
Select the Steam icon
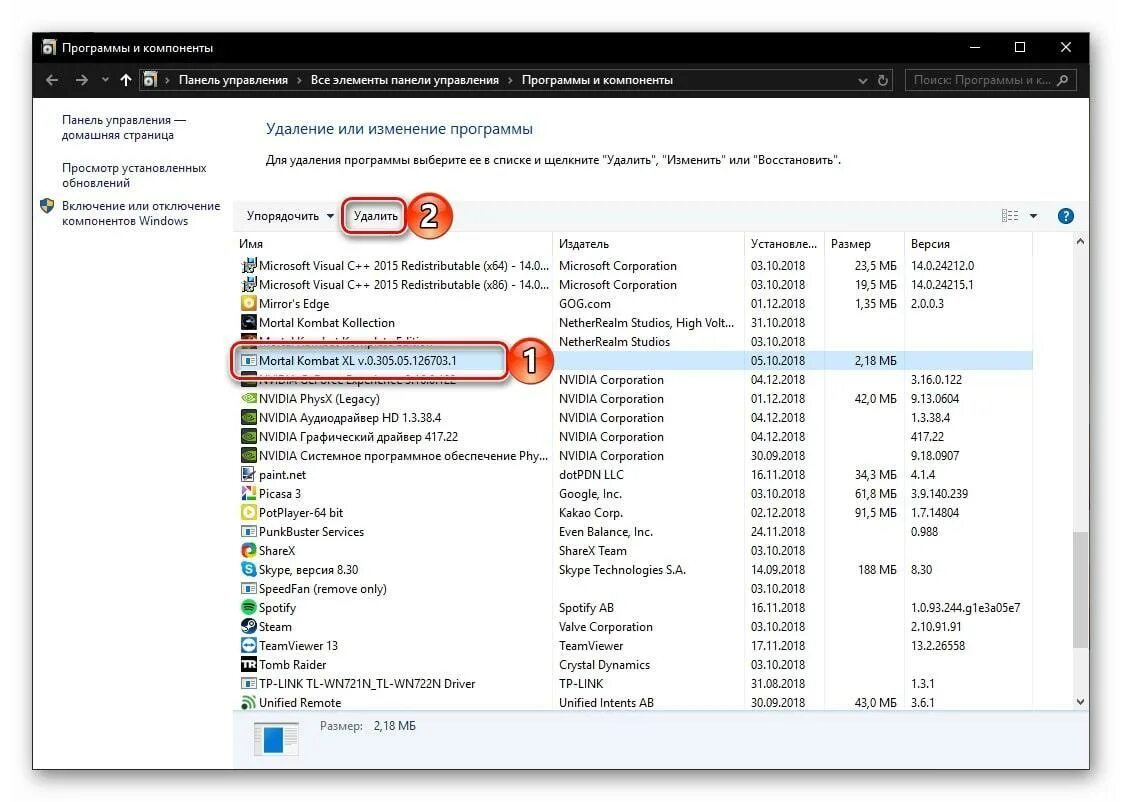pos(248,626)
